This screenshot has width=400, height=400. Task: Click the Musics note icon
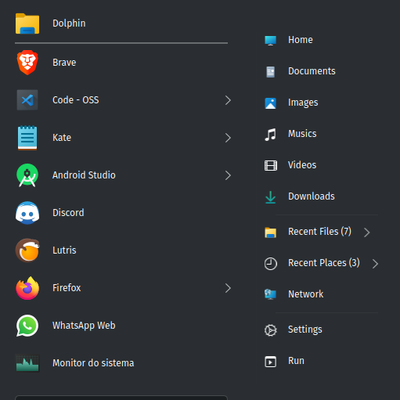[x=270, y=134]
